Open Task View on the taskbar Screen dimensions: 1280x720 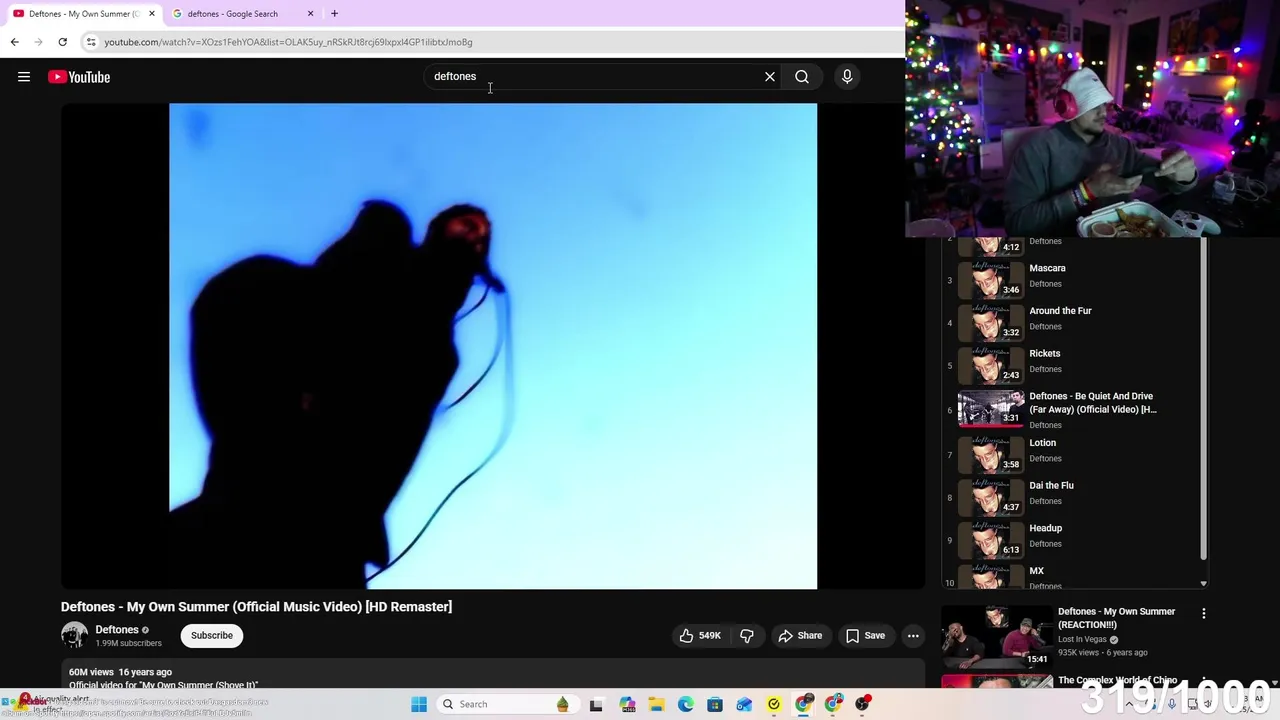click(x=596, y=704)
